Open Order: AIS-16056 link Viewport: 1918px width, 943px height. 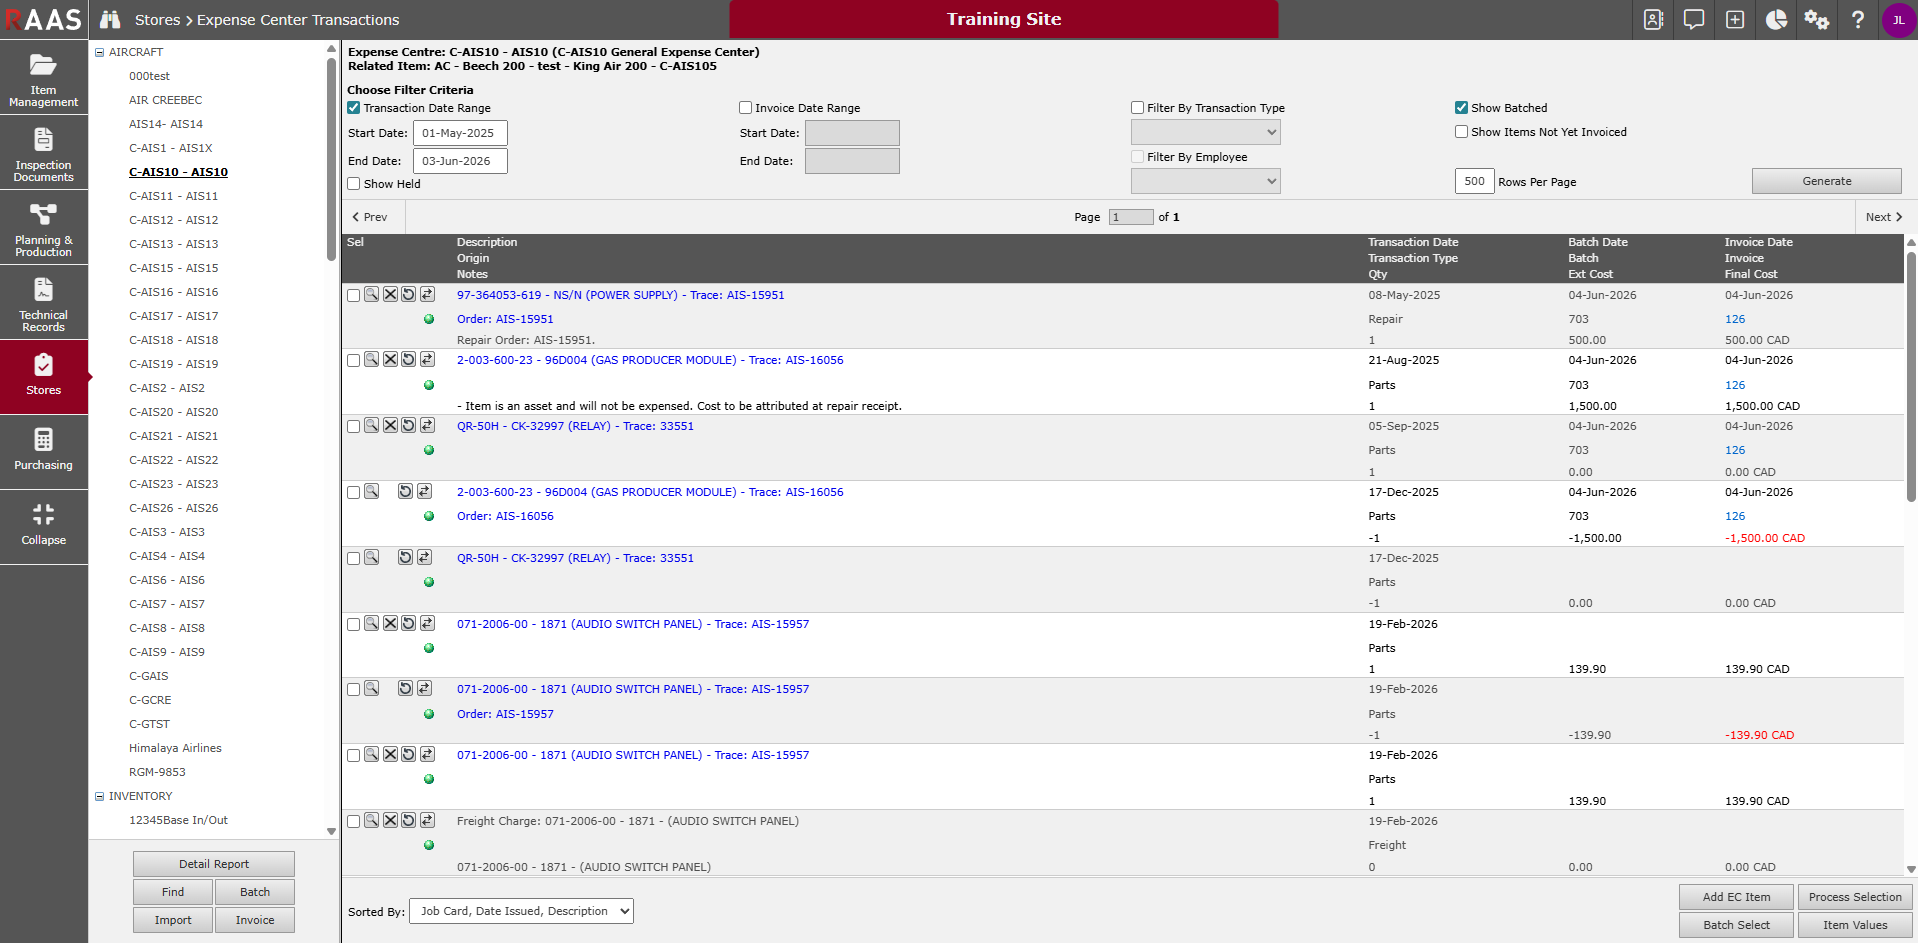pos(505,516)
